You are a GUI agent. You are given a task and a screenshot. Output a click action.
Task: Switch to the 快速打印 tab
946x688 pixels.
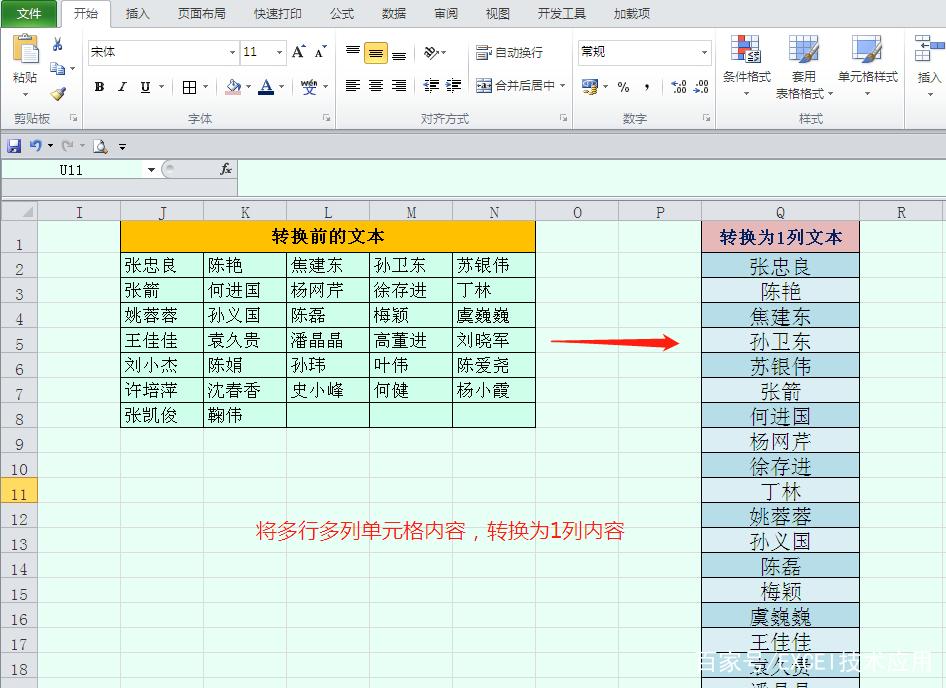point(278,13)
